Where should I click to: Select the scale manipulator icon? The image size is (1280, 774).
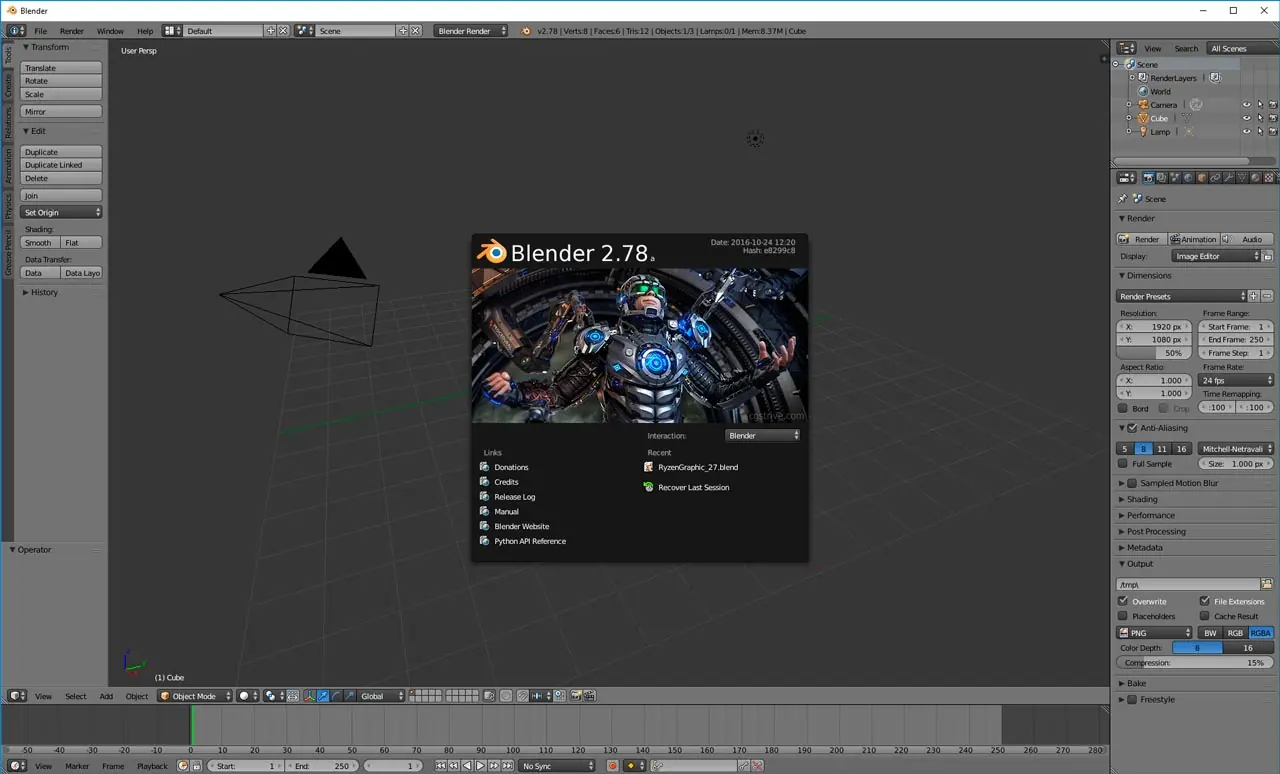pyautogui.click(x=350, y=696)
